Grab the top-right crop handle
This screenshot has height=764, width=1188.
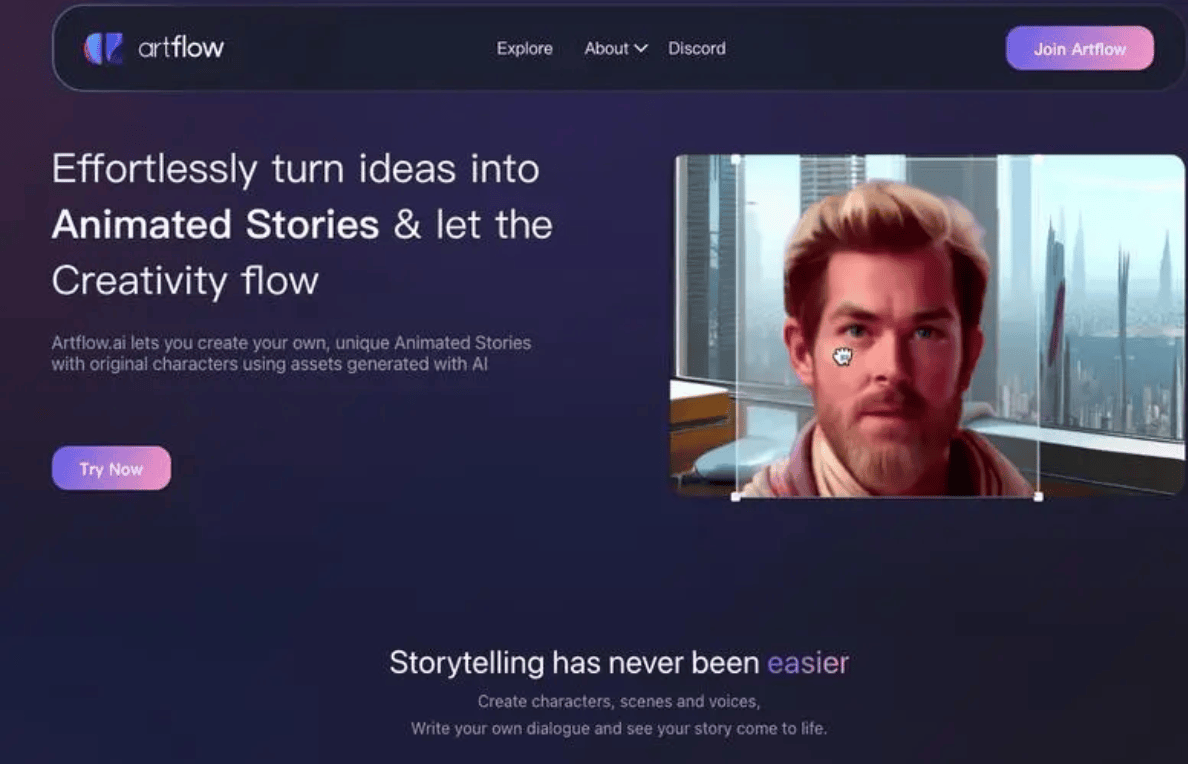[1037, 159]
